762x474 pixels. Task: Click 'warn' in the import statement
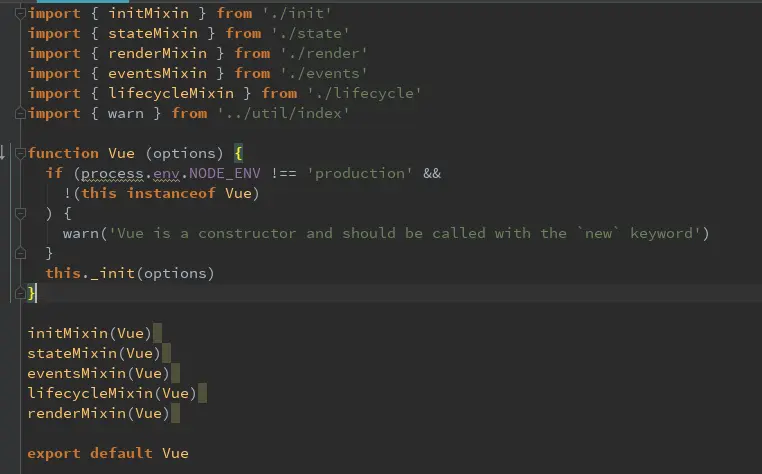click(x=126, y=113)
